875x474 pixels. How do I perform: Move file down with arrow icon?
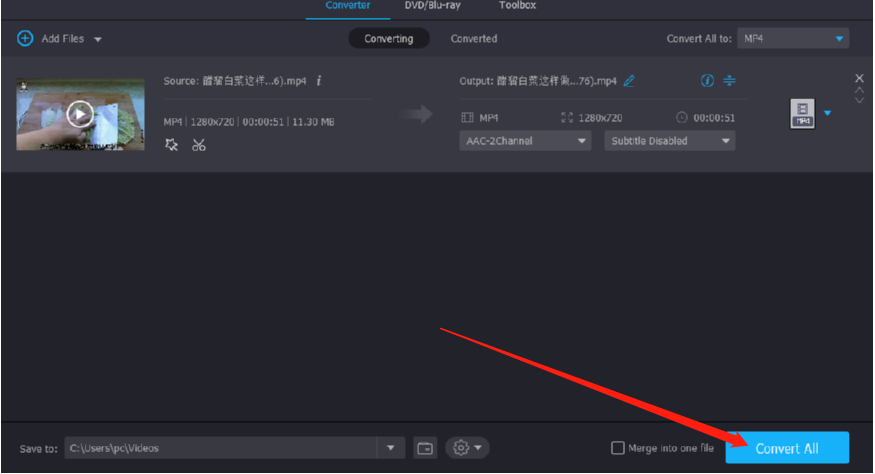pyautogui.click(x=859, y=100)
